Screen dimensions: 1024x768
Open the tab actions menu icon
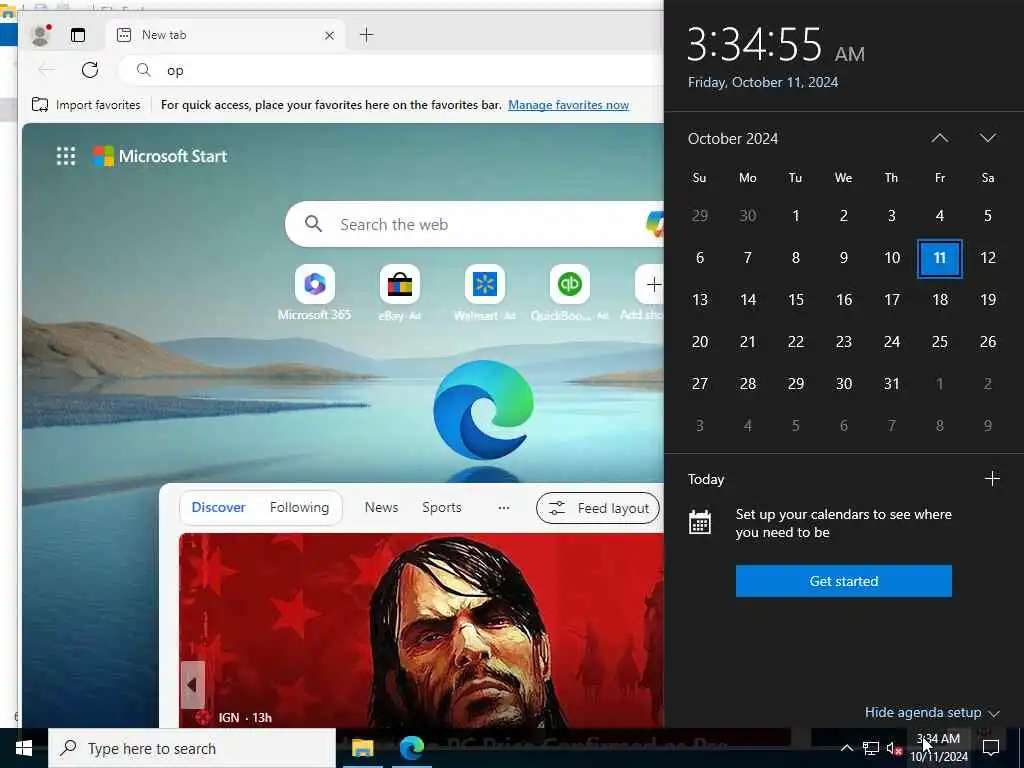(78, 35)
